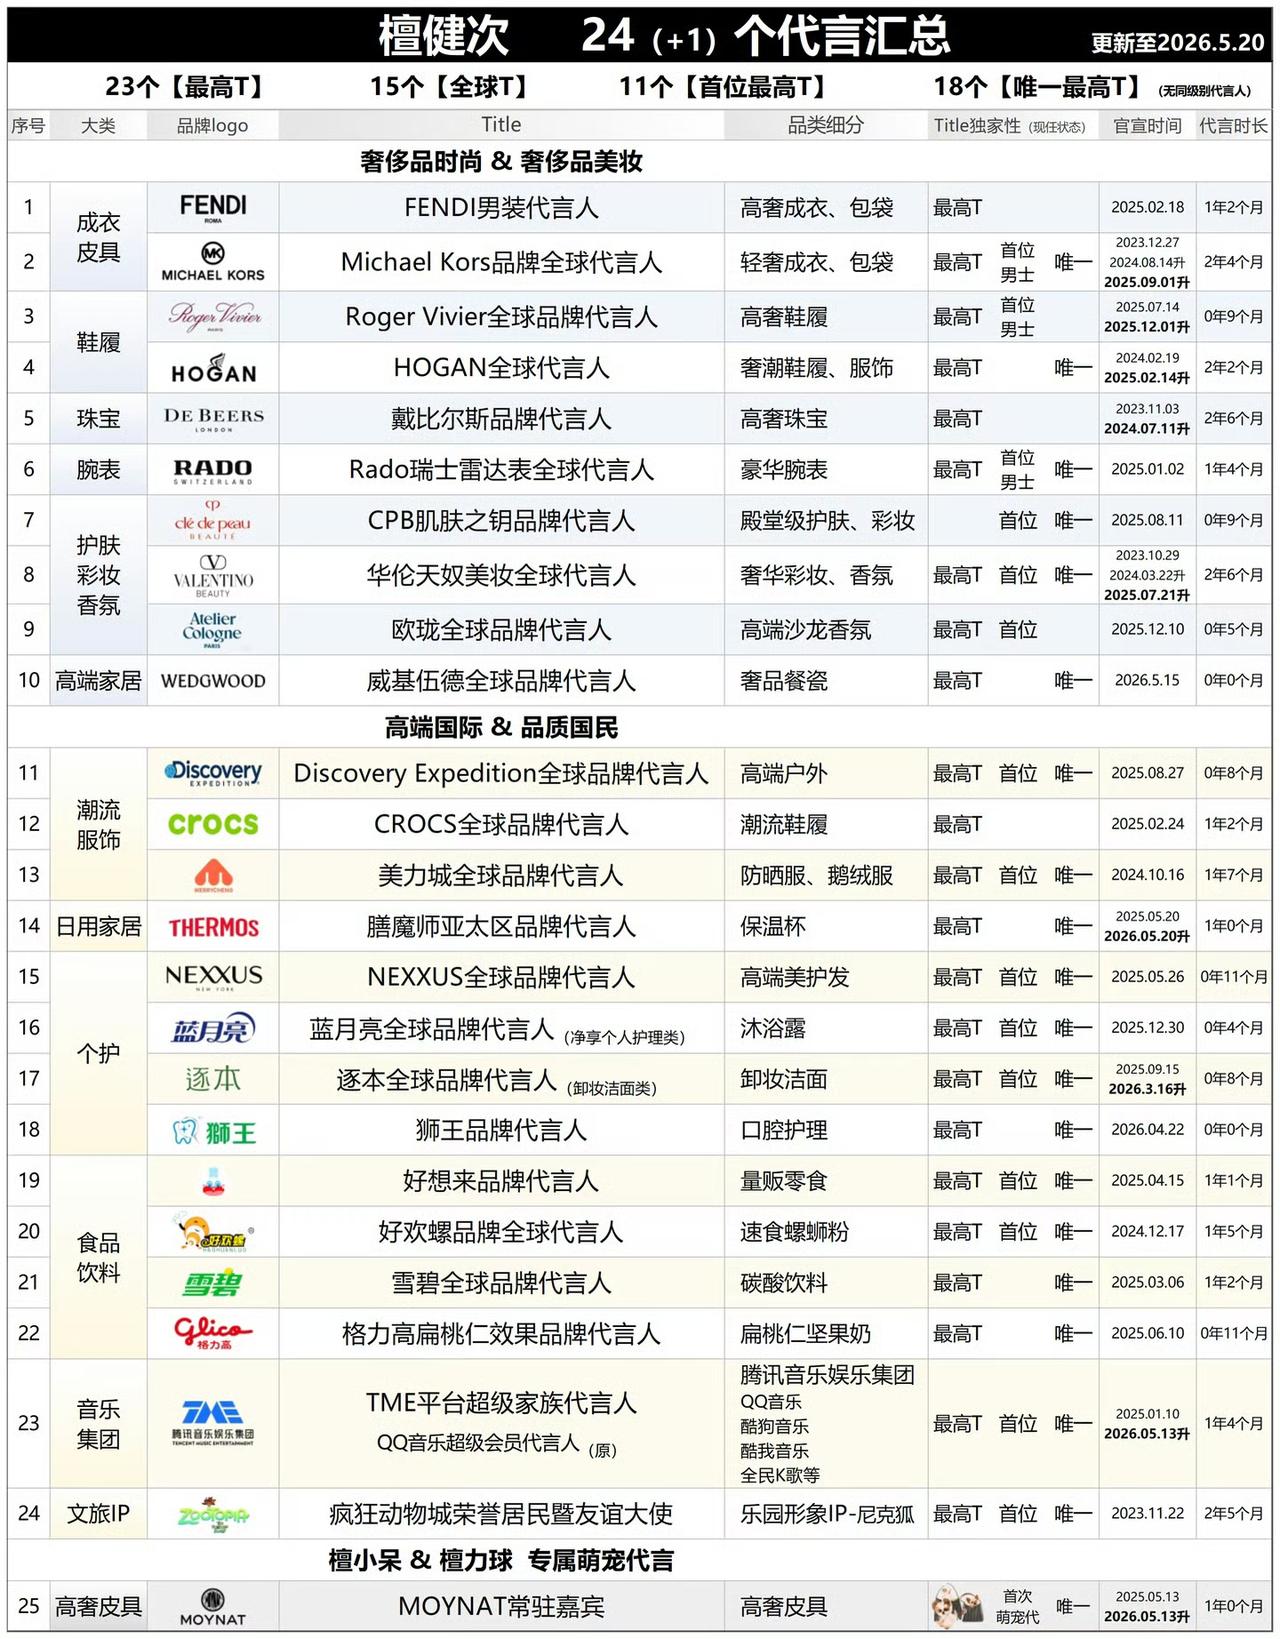
Task: Click the FENDI男装代言人 title cell
Action: tap(501, 208)
